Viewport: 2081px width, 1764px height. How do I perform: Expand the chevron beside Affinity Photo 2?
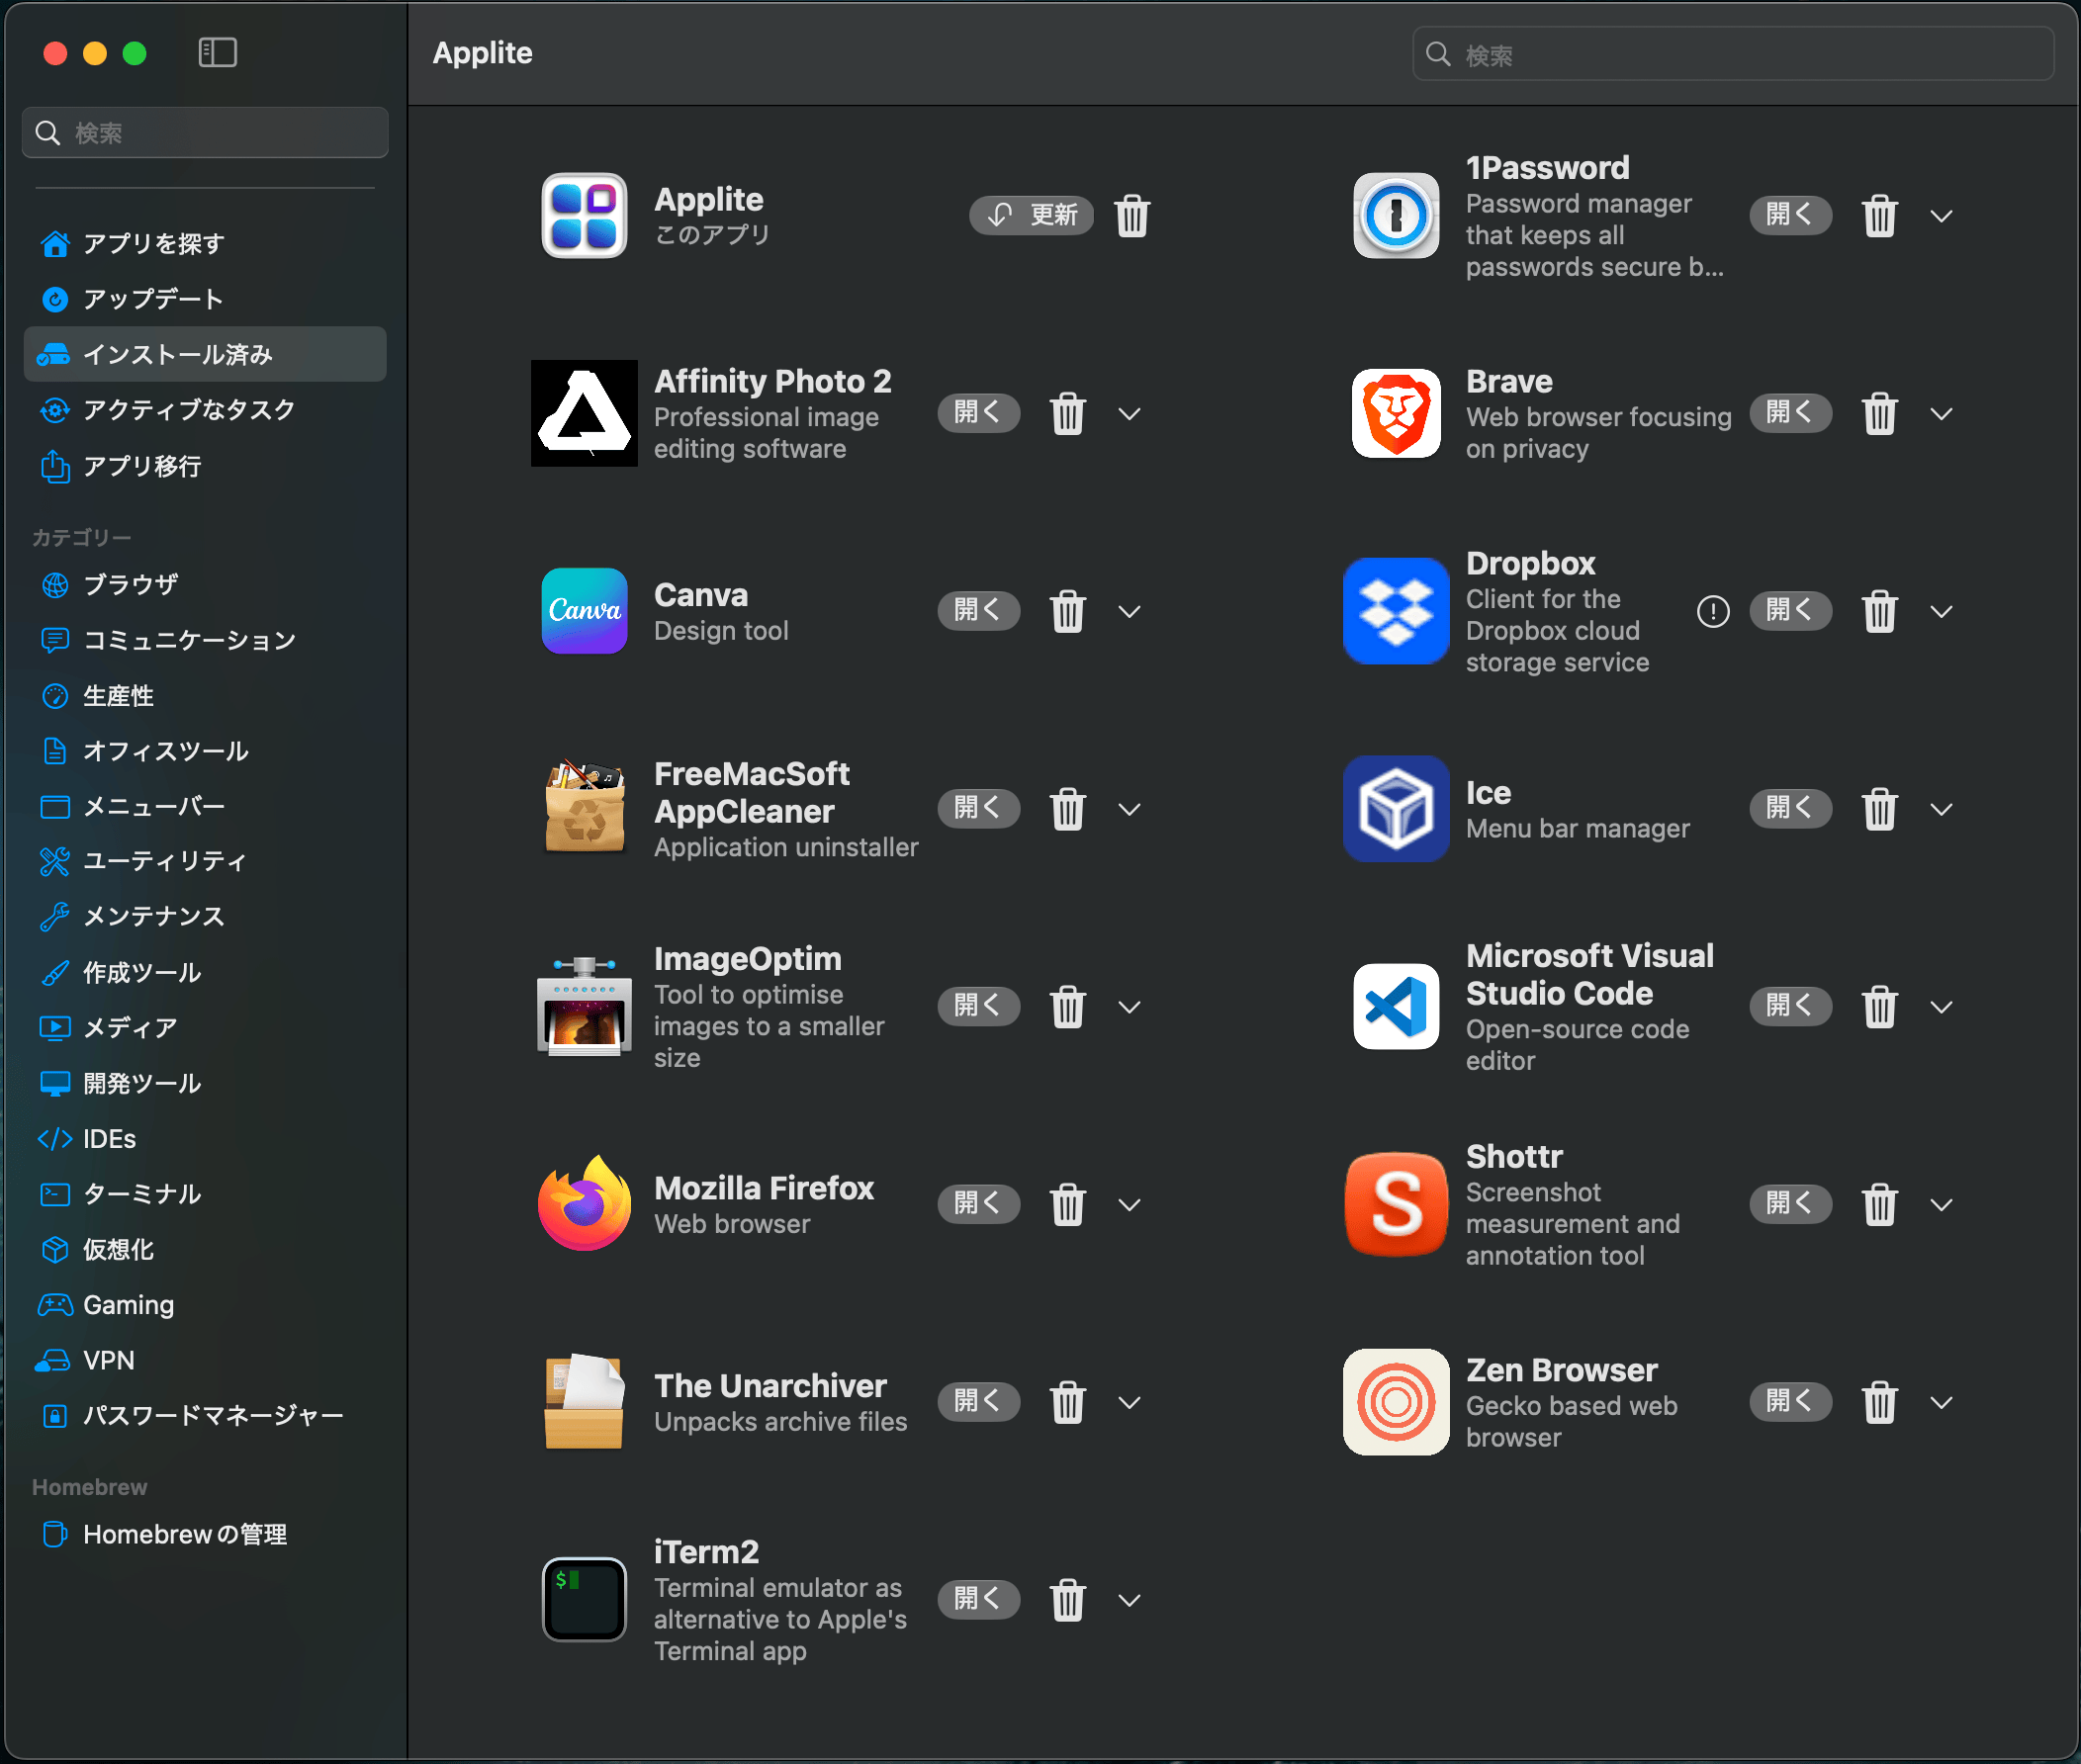coord(1129,414)
